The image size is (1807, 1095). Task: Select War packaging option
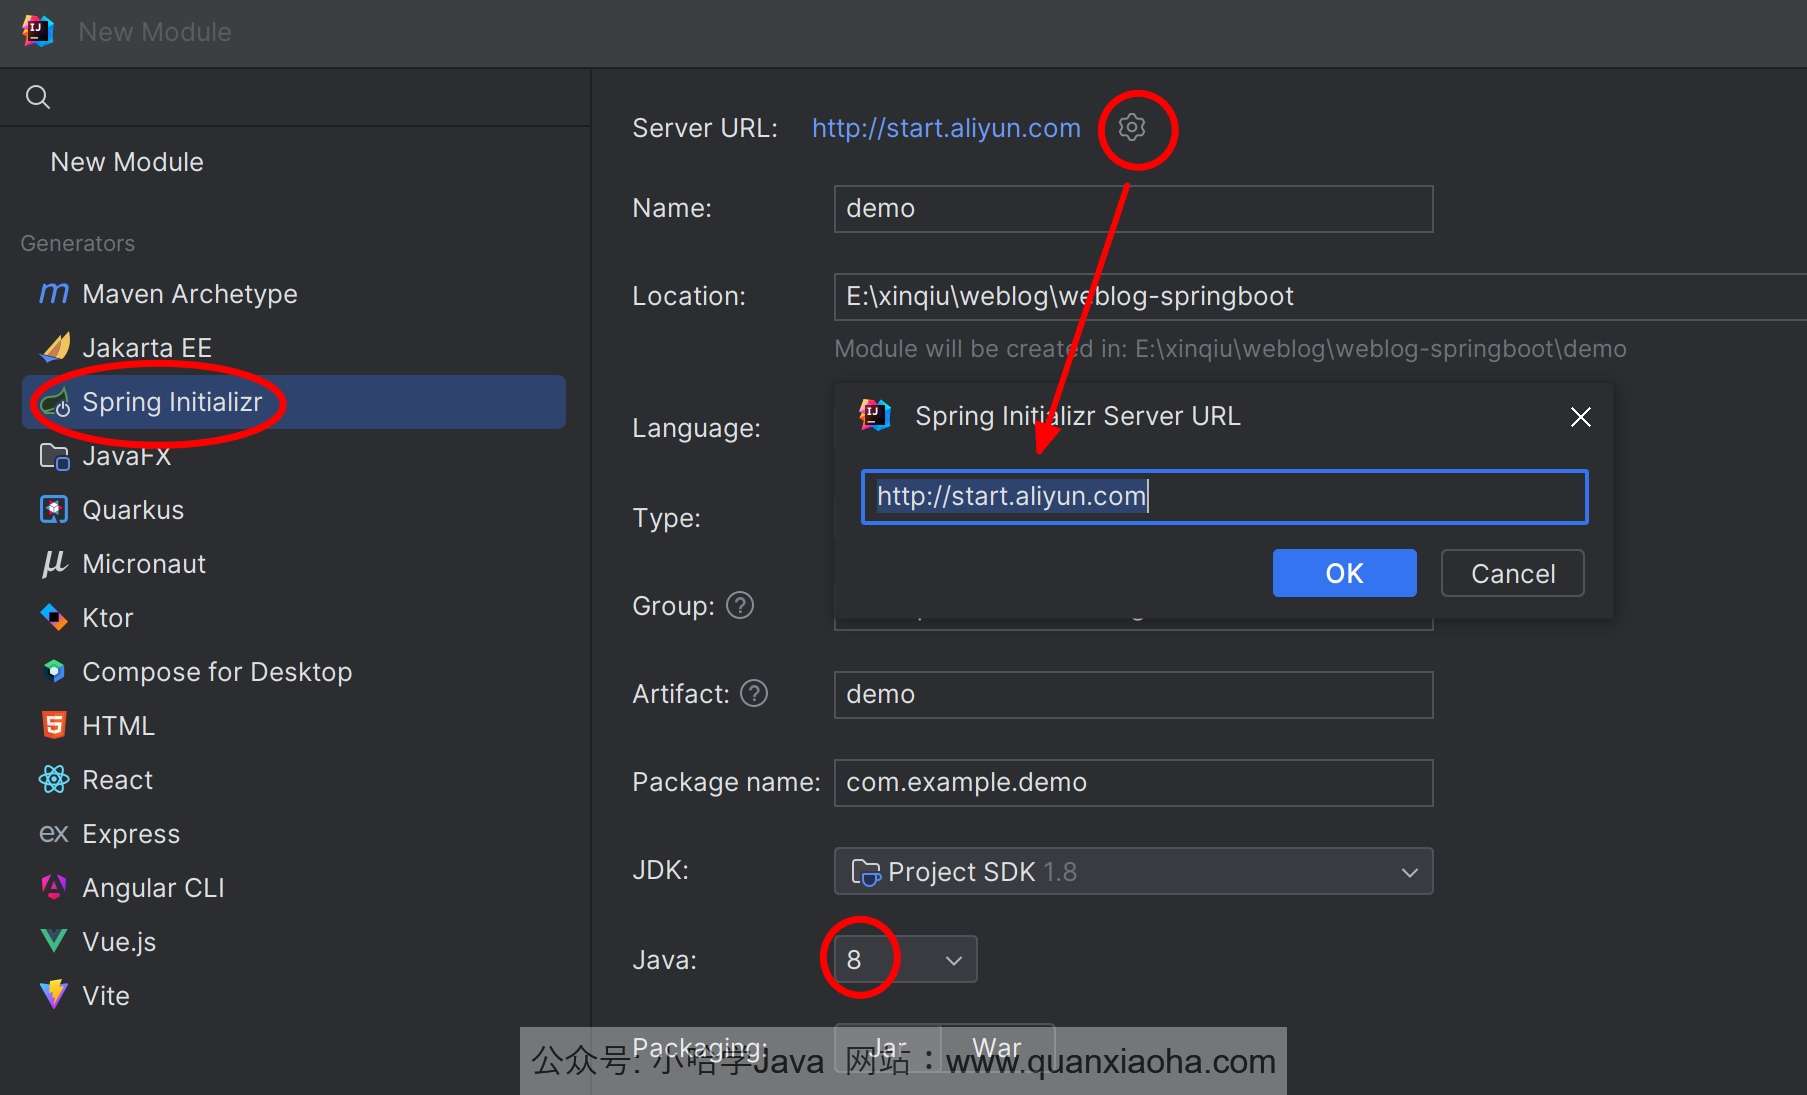pos(997,1047)
